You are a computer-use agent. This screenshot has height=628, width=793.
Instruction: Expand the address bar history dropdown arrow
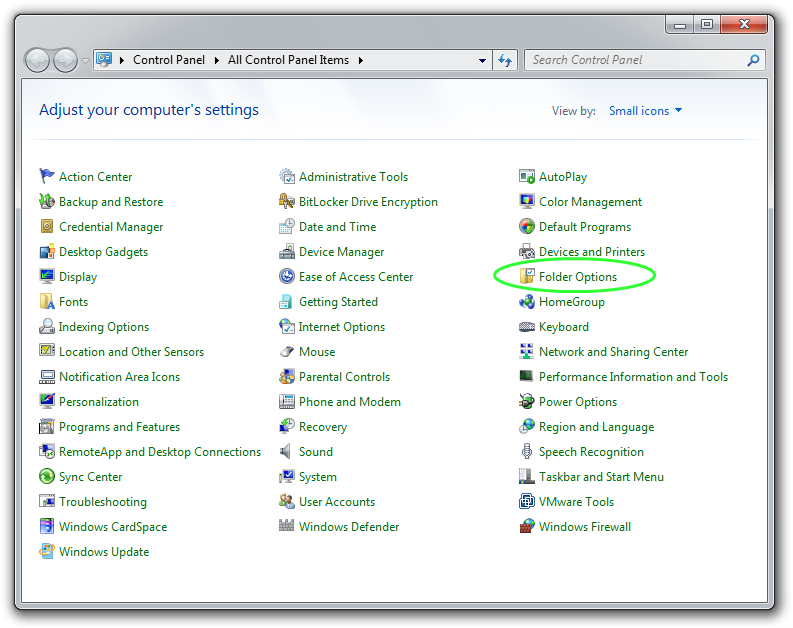tap(482, 60)
